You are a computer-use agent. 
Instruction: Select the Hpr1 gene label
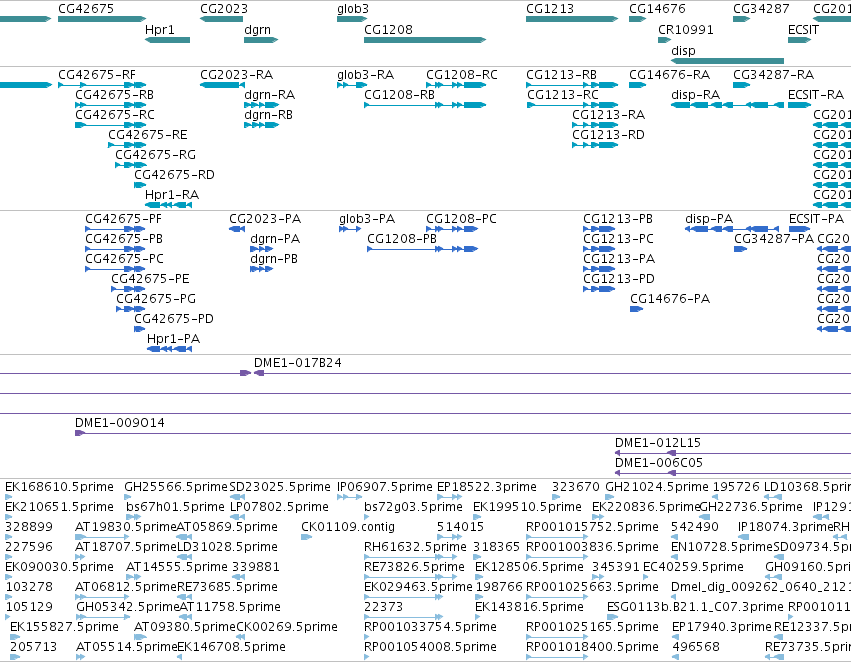point(160,30)
